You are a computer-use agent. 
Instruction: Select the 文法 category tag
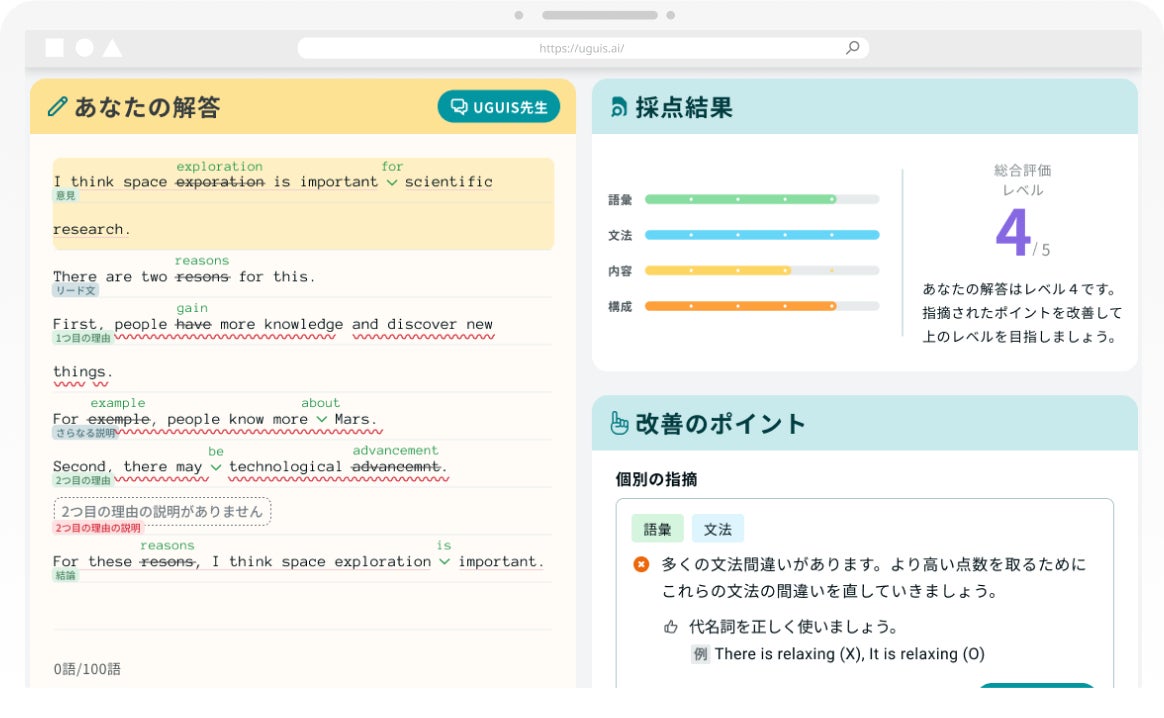tap(717, 529)
